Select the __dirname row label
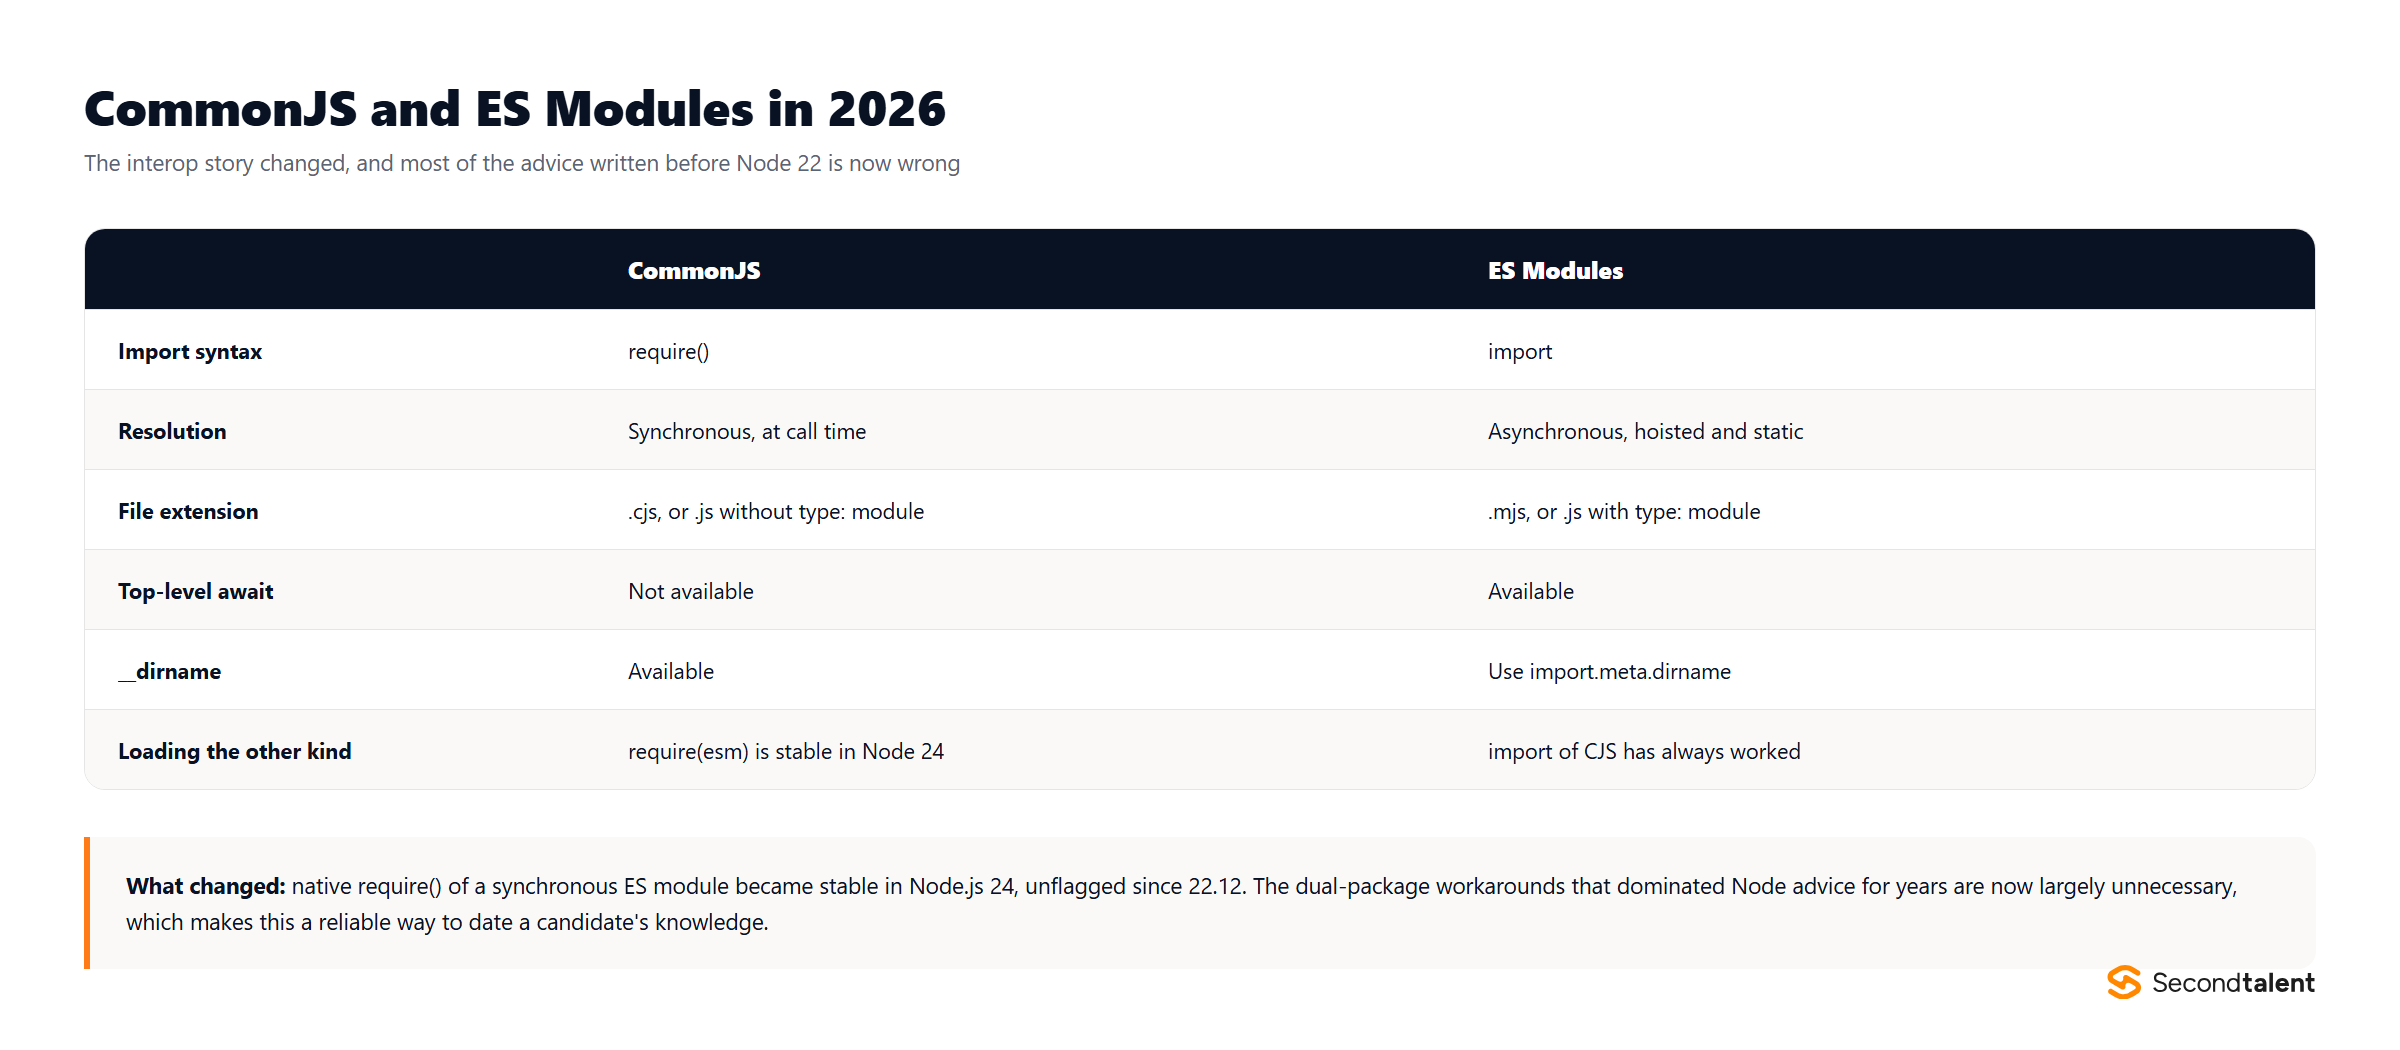The height and width of the screenshot is (1050, 2400). click(x=169, y=671)
